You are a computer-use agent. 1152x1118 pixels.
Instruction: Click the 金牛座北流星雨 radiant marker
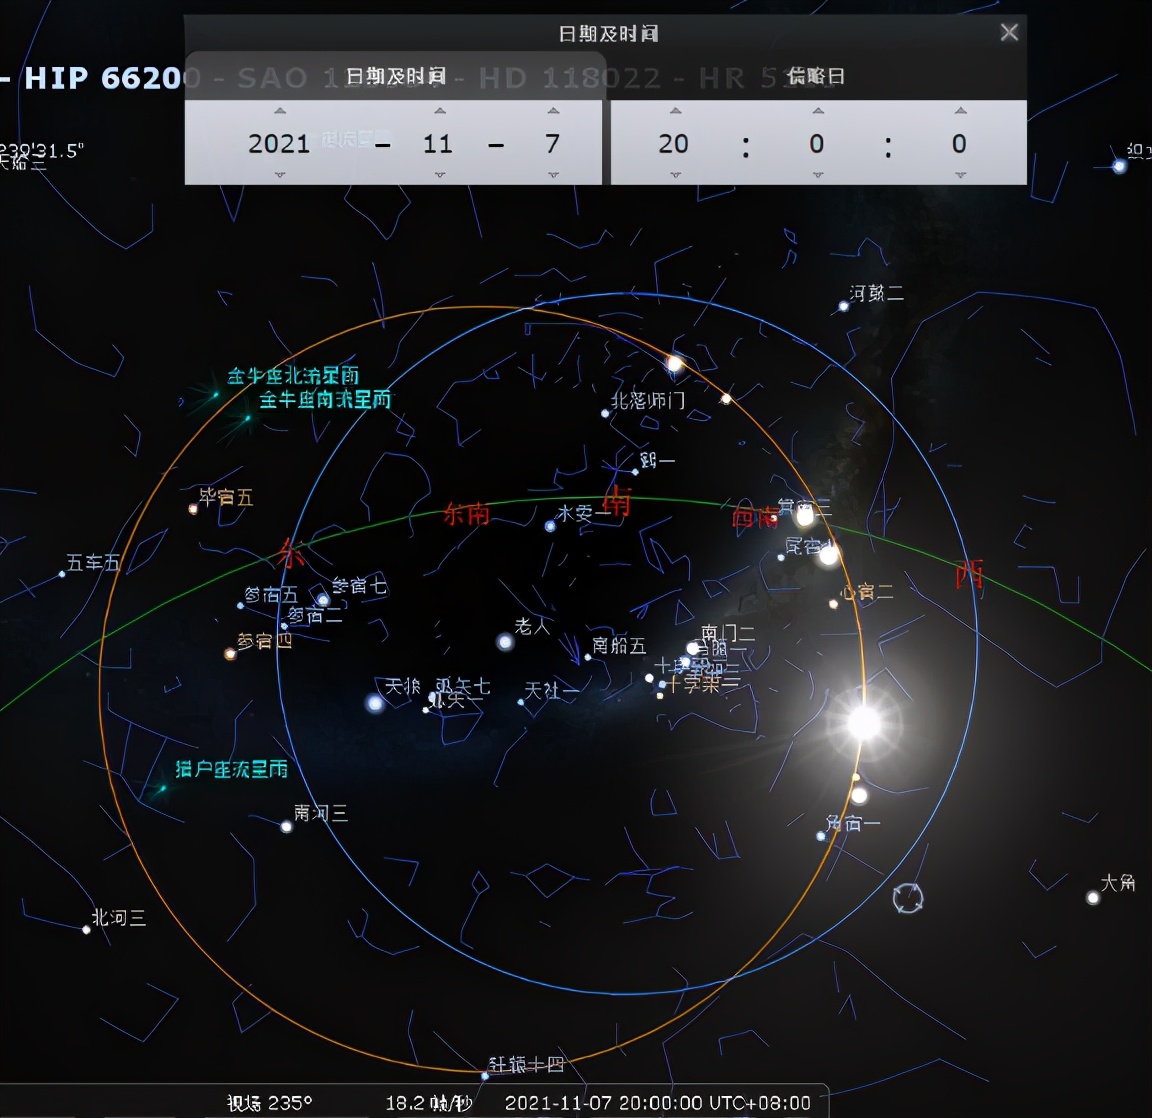tap(214, 395)
